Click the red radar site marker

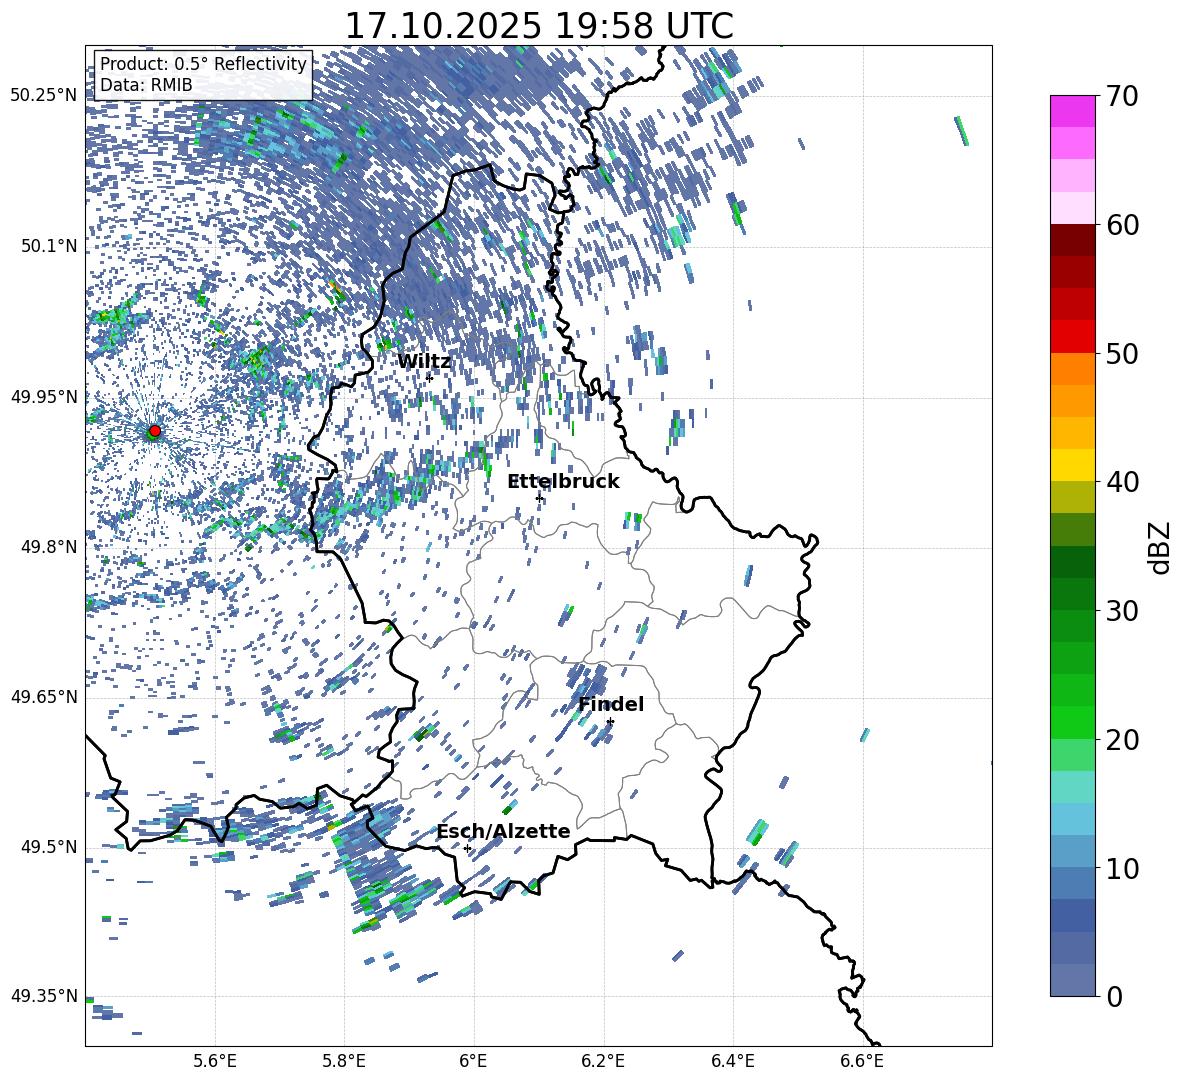point(155,431)
